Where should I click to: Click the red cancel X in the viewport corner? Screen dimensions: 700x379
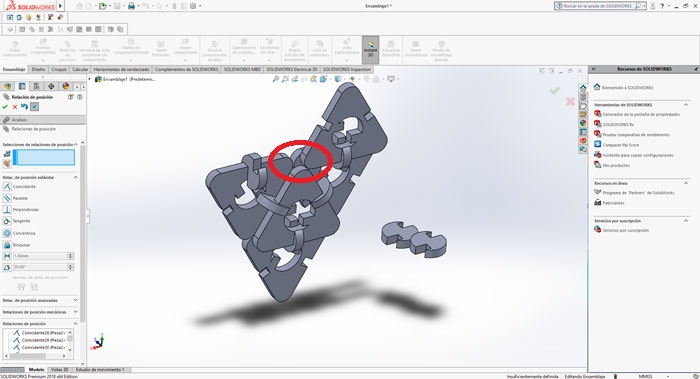570,101
